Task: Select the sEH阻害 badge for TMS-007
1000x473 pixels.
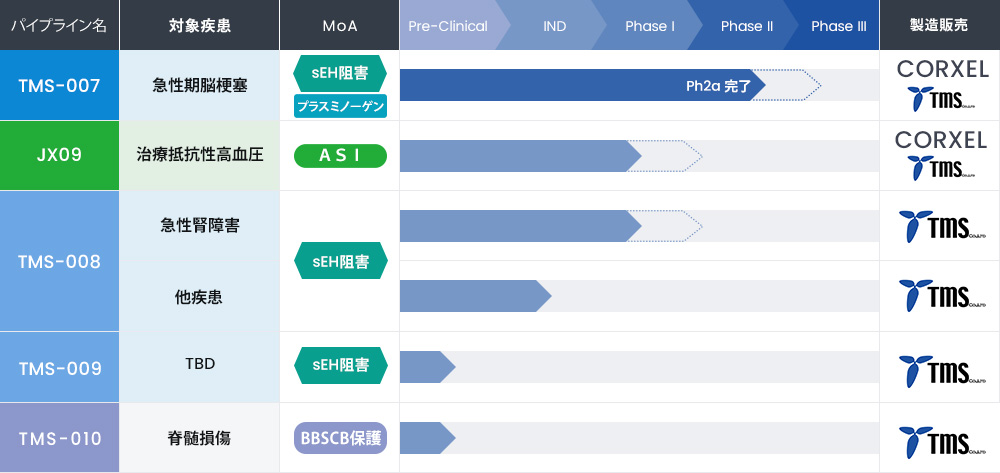Action: pyautogui.click(x=340, y=73)
